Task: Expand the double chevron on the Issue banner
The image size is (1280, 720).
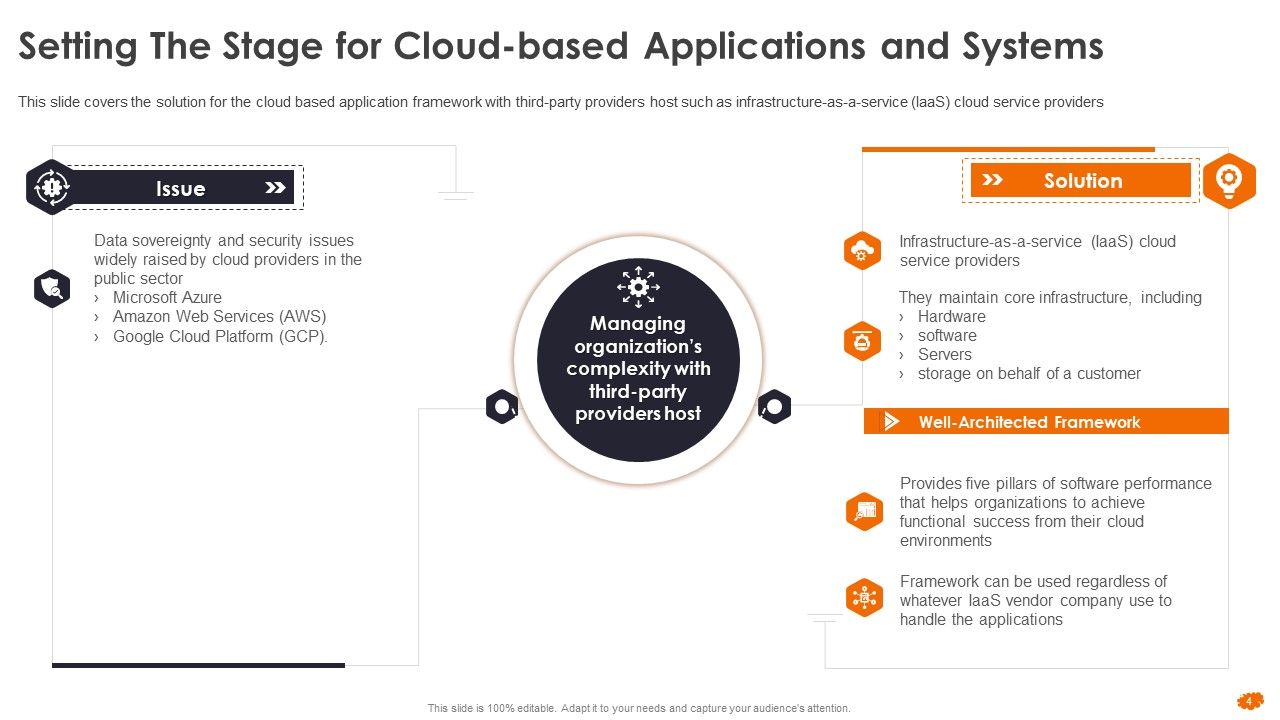Action: (276, 186)
